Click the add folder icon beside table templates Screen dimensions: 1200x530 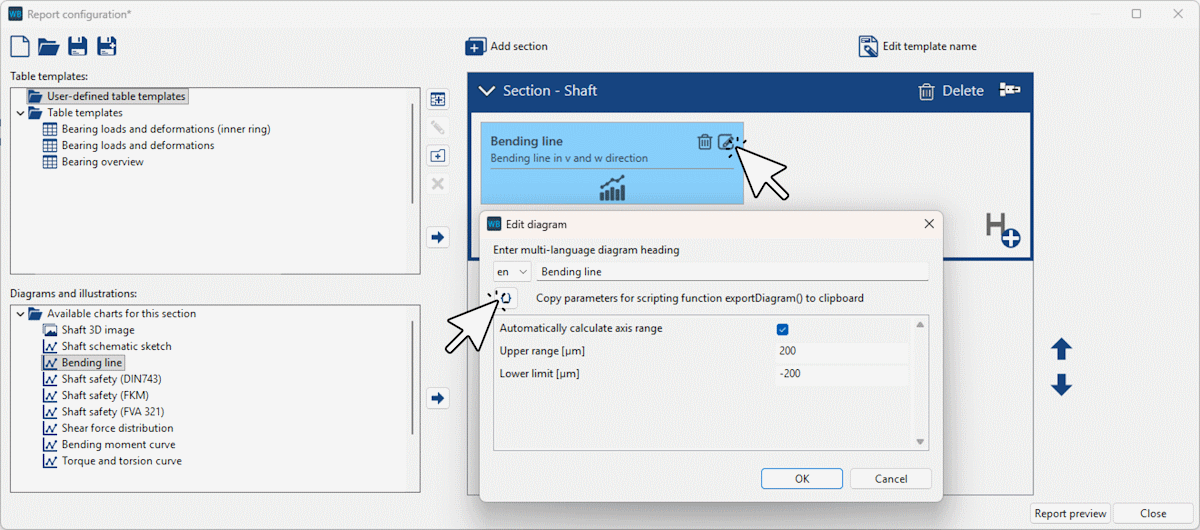click(x=437, y=156)
